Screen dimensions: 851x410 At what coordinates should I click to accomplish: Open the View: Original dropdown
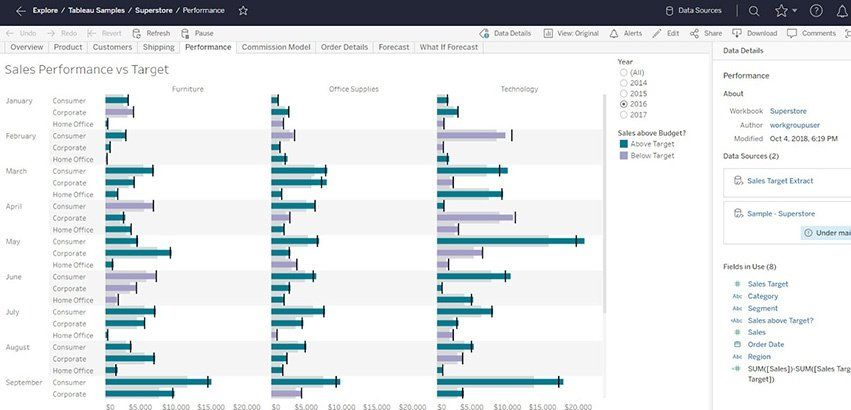pyautogui.click(x=572, y=33)
